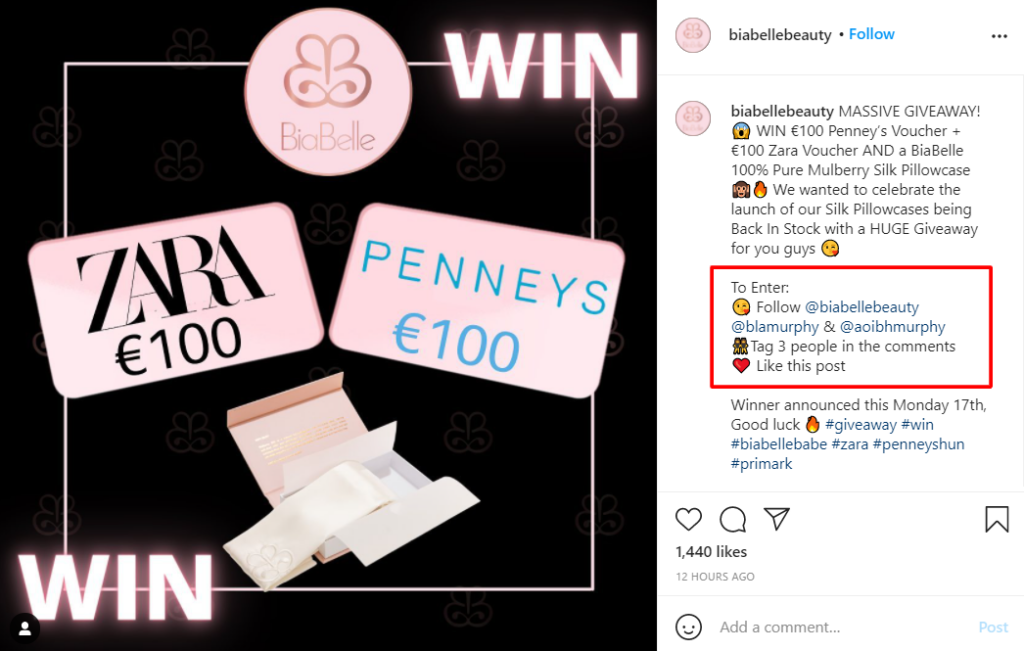
Task: Open the #primark hashtag
Action: (761, 464)
